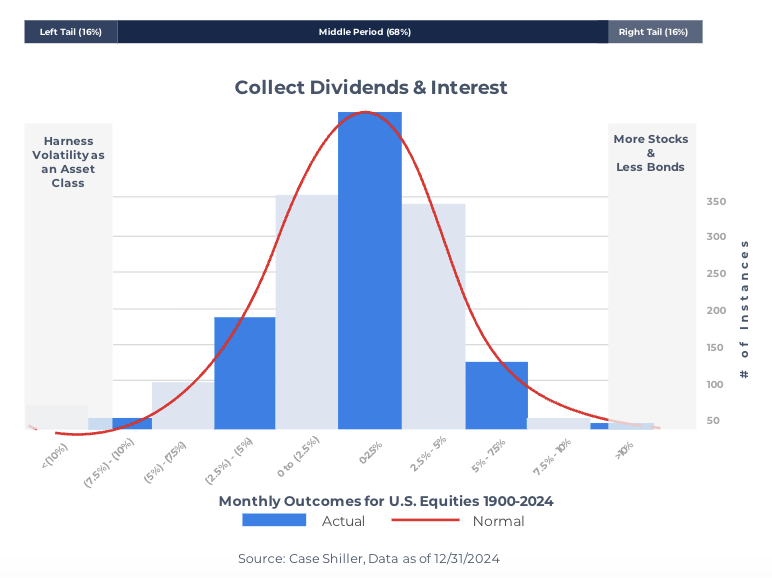The width and height of the screenshot is (772, 578).
Task: Click the Harness Volatility as an Asset Class panel
Action: [68, 161]
